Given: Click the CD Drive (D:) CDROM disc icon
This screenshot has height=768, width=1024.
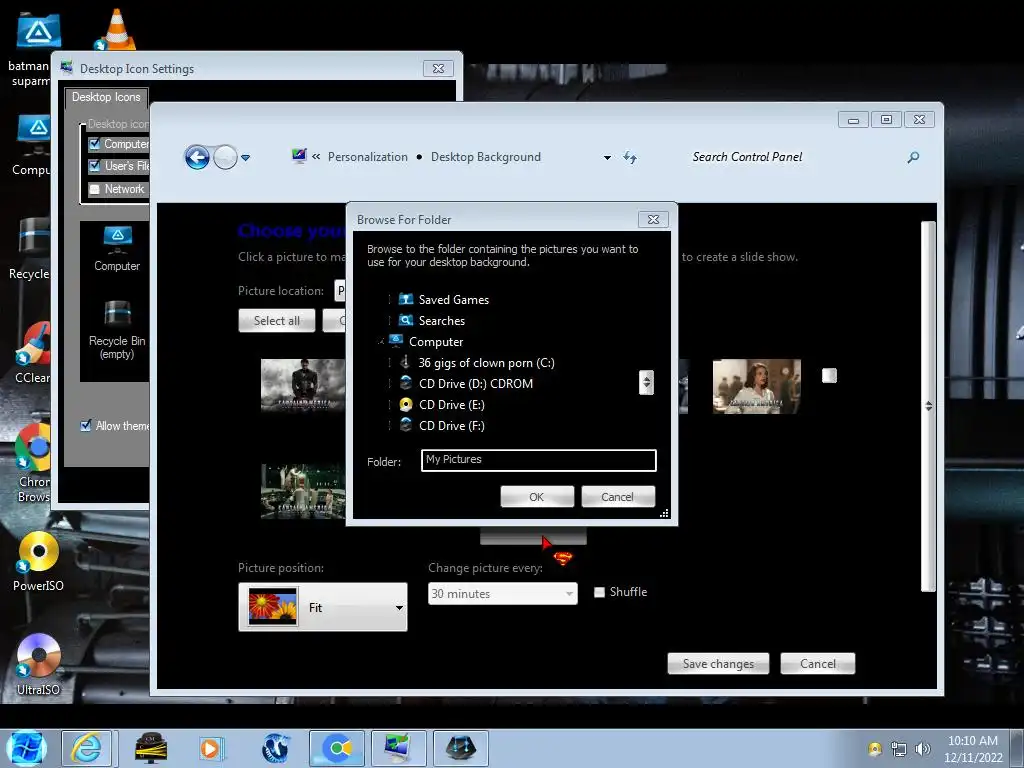Looking at the screenshot, I should coord(406,383).
